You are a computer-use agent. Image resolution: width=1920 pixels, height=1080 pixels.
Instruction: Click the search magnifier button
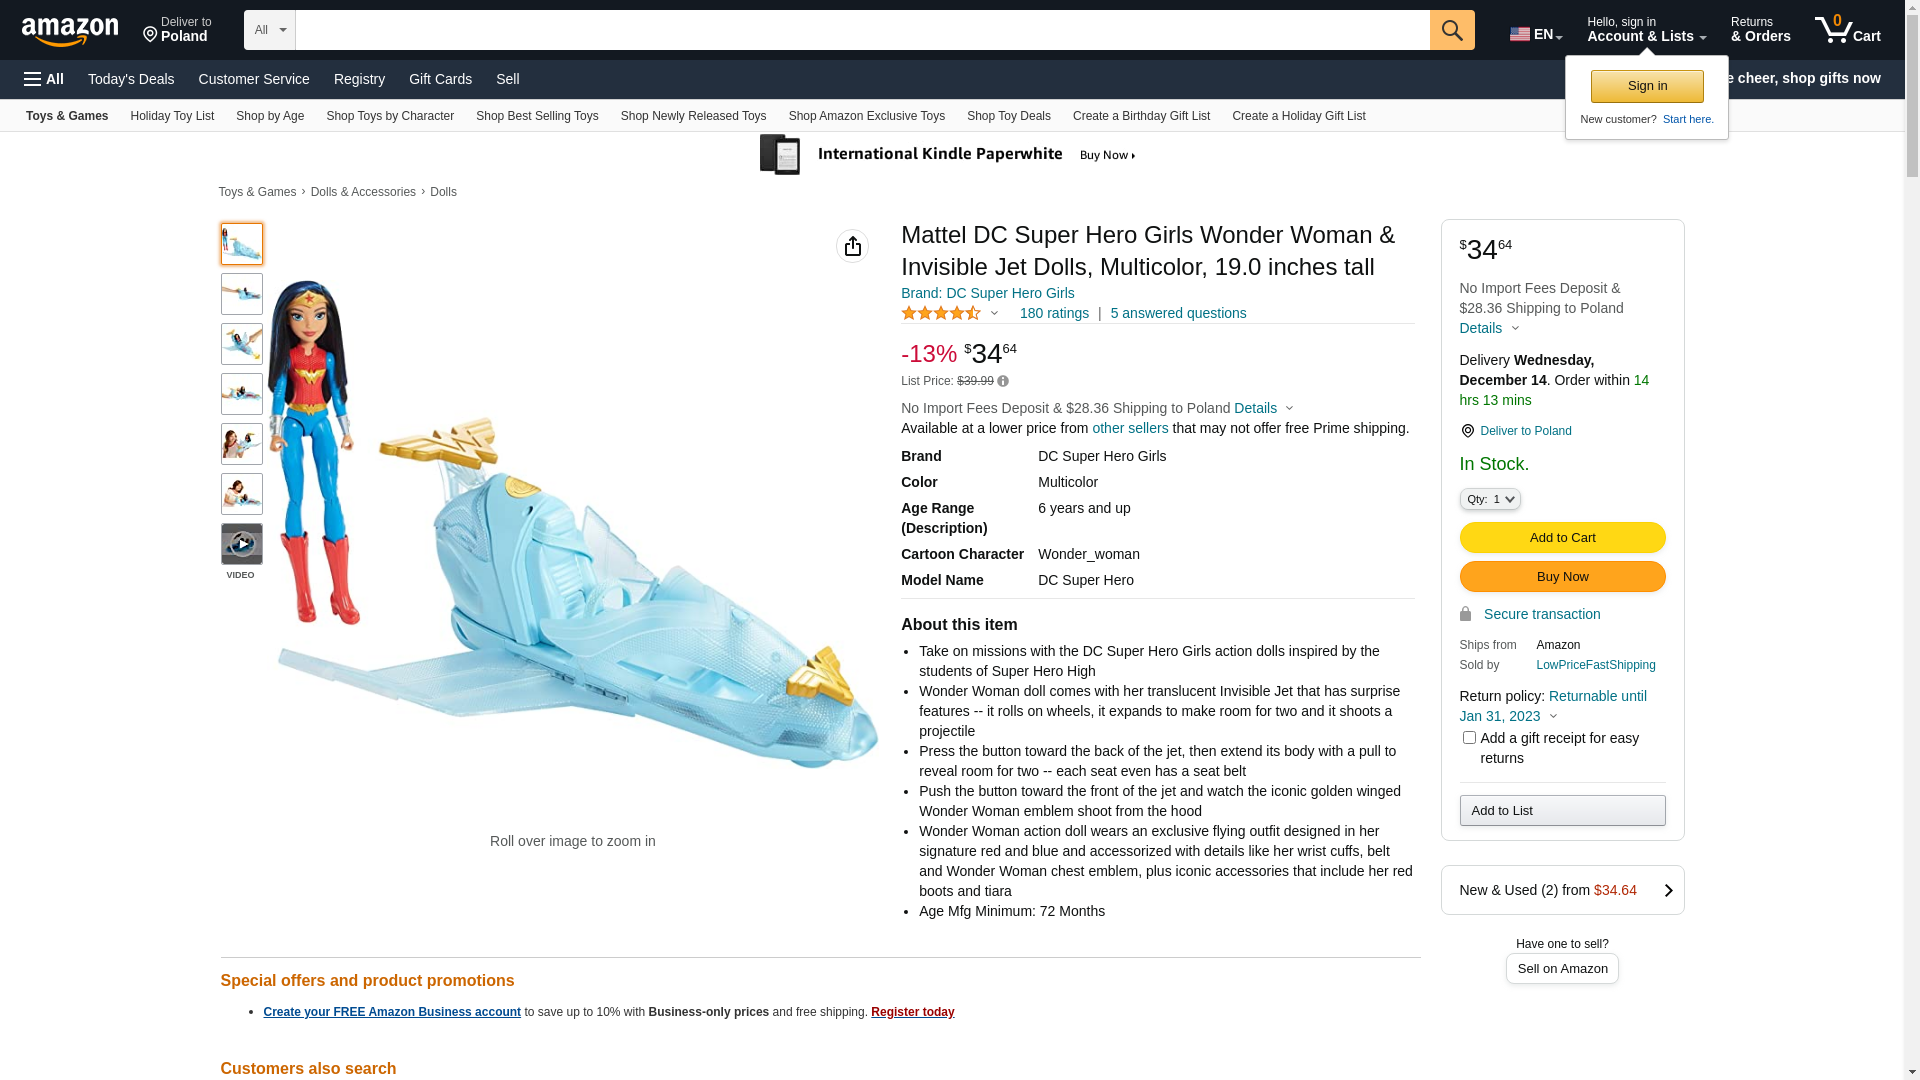[x=1452, y=30]
